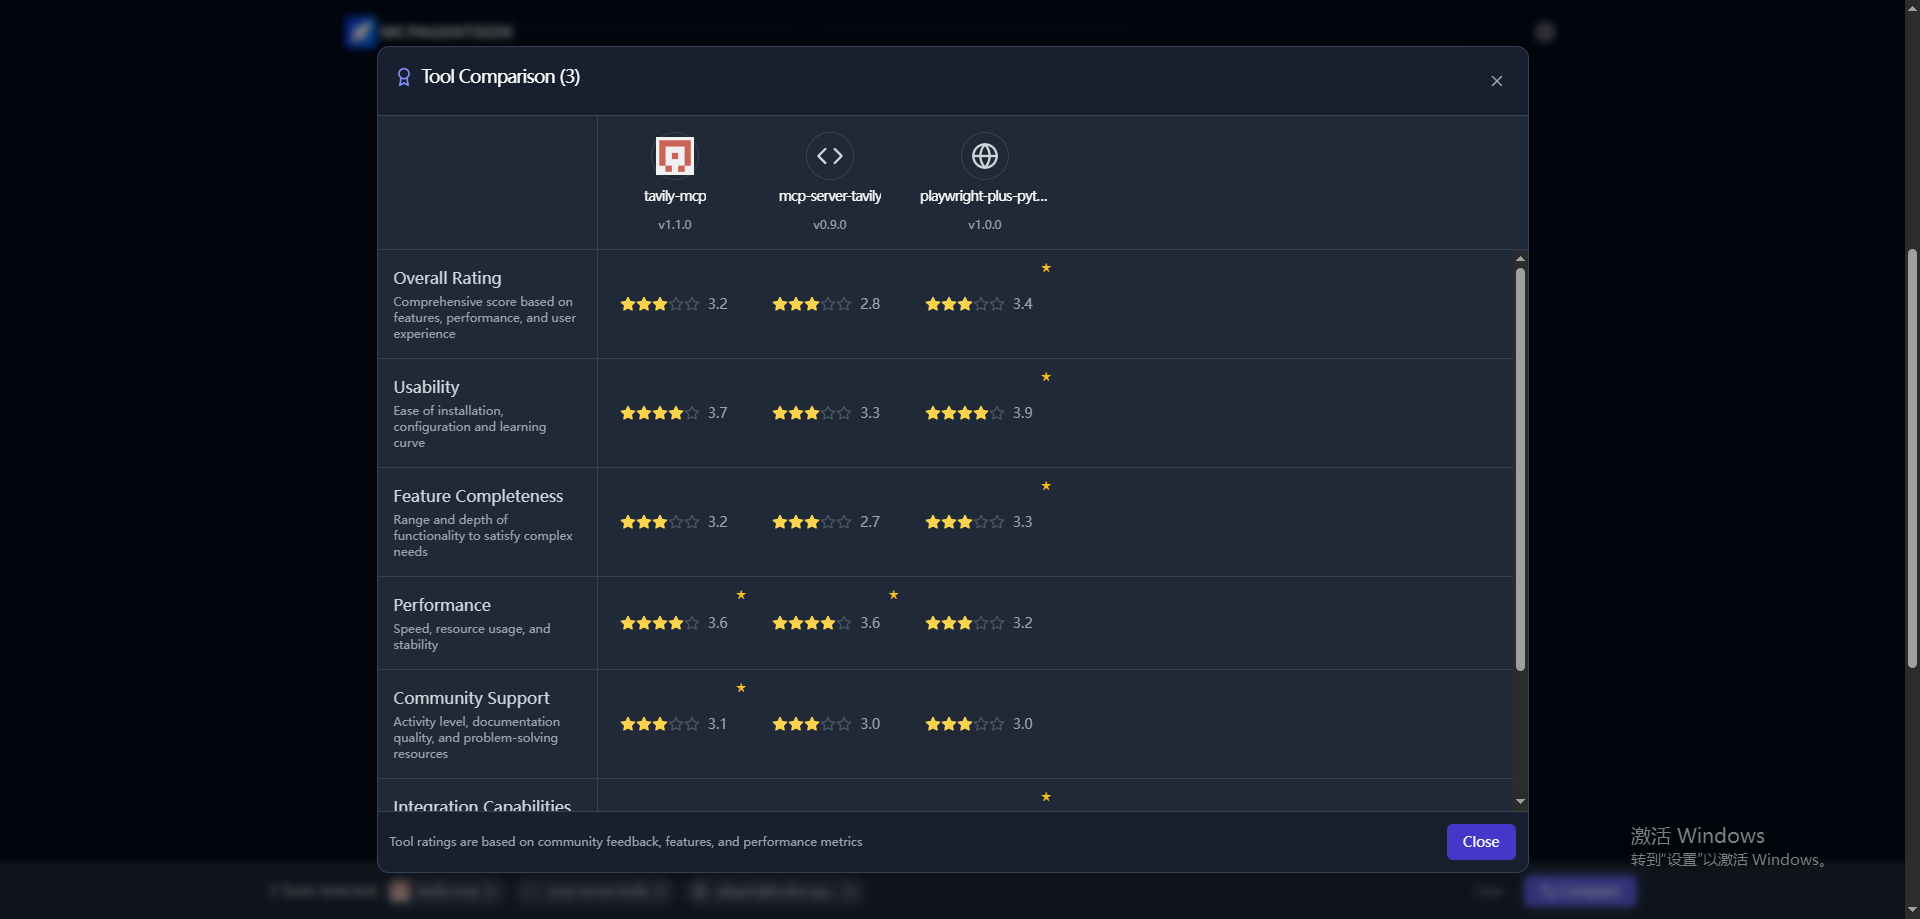Click the Overall Rating row heading
Image resolution: width=1920 pixels, height=919 pixels.
447,278
